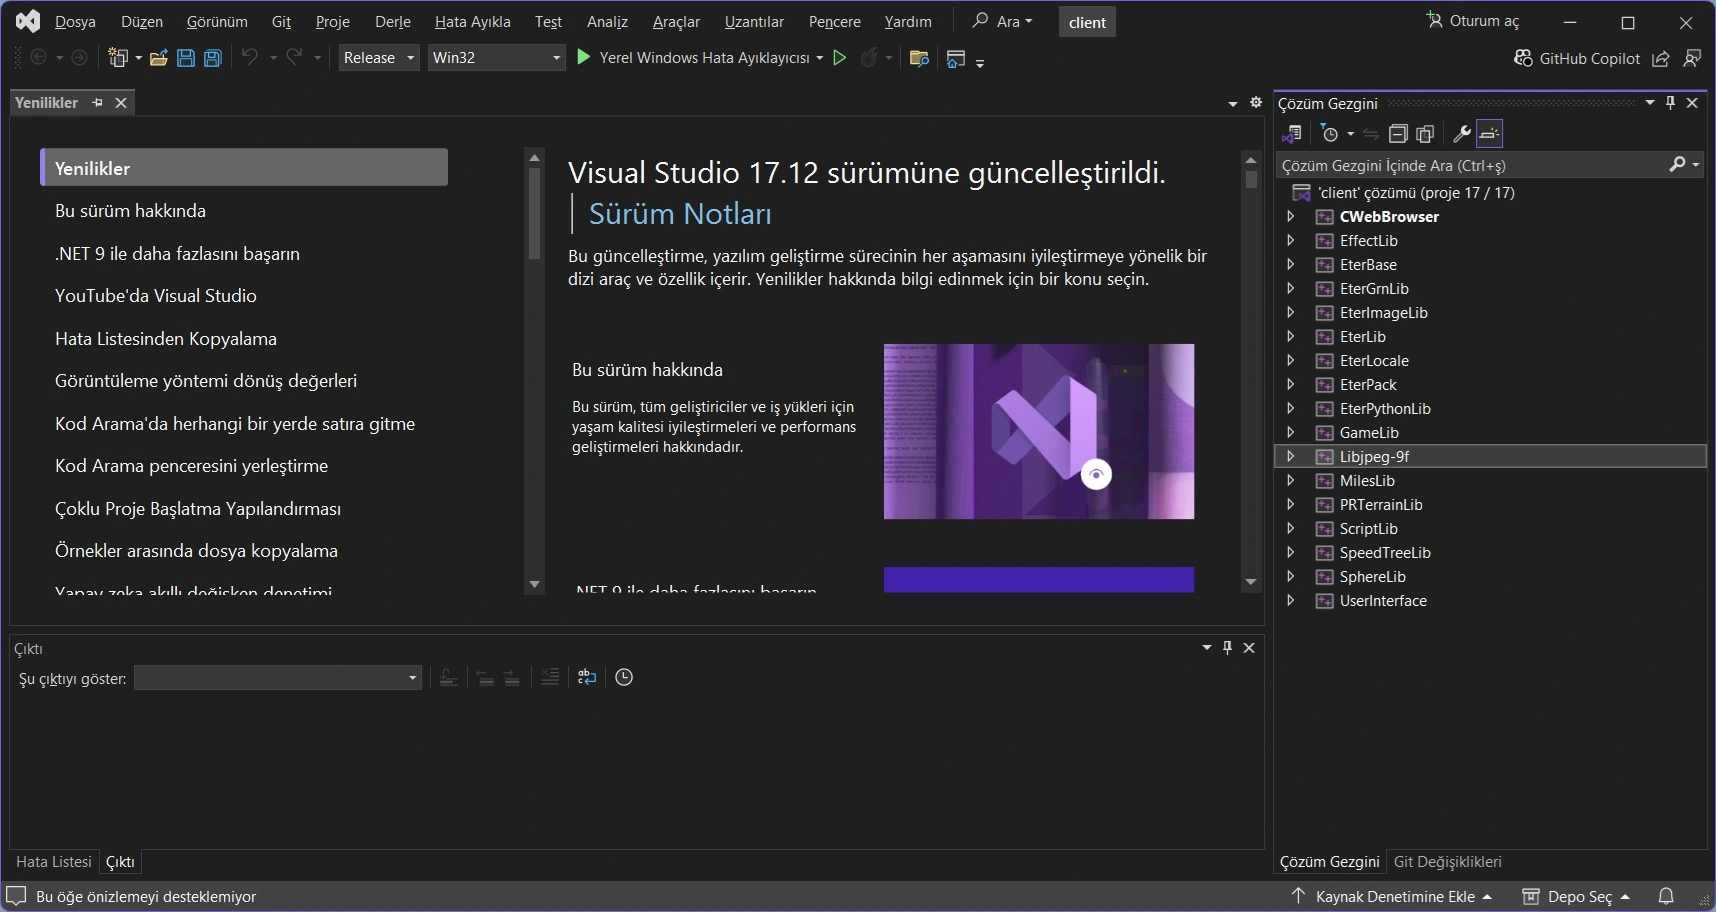Click the solution/folder view switch icon
Screen dimensions: 1716x912
[x=1292, y=133]
